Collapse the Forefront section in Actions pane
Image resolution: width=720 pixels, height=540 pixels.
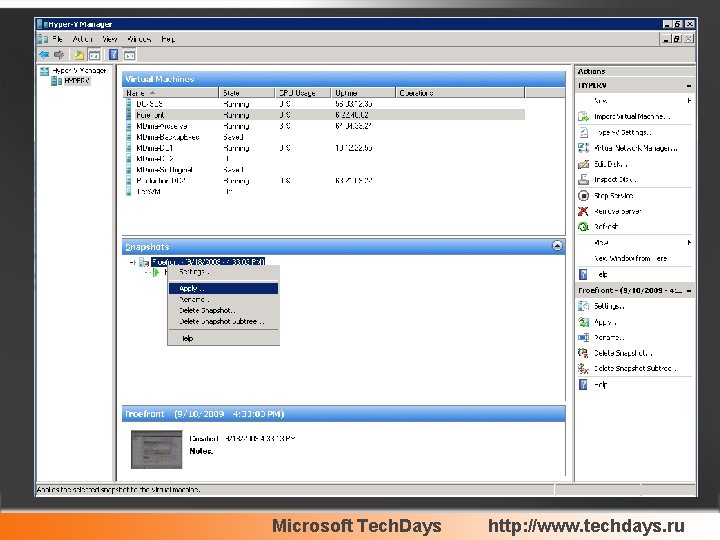click(689, 291)
